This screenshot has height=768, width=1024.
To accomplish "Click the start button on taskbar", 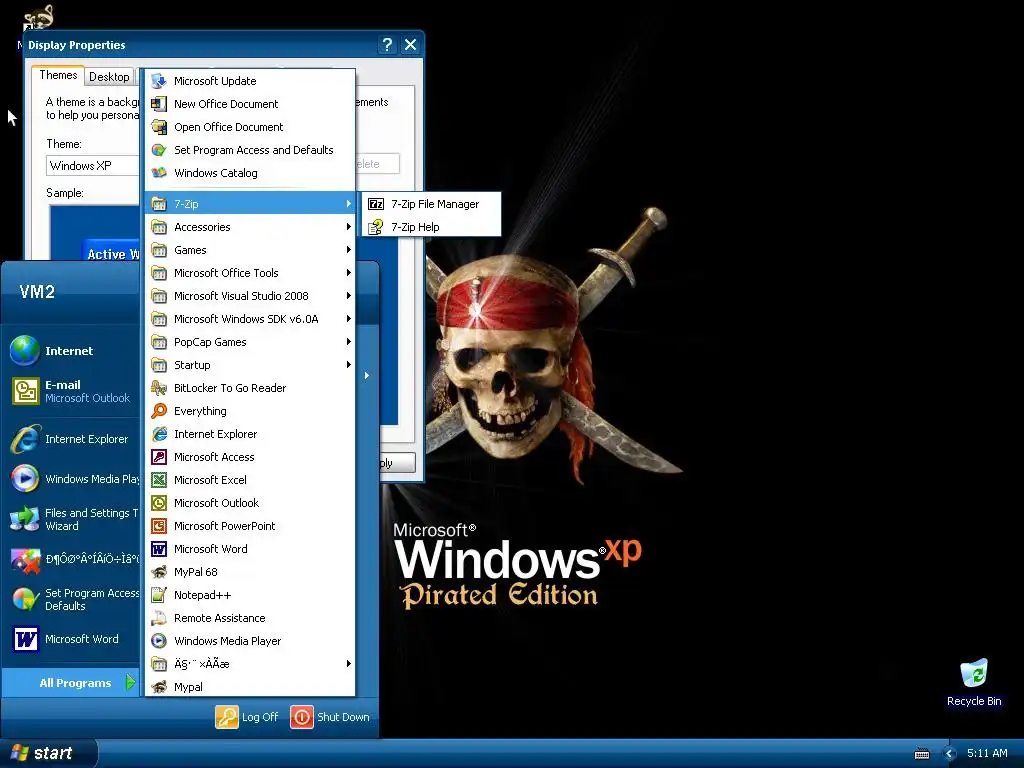I will [x=48, y=754].
